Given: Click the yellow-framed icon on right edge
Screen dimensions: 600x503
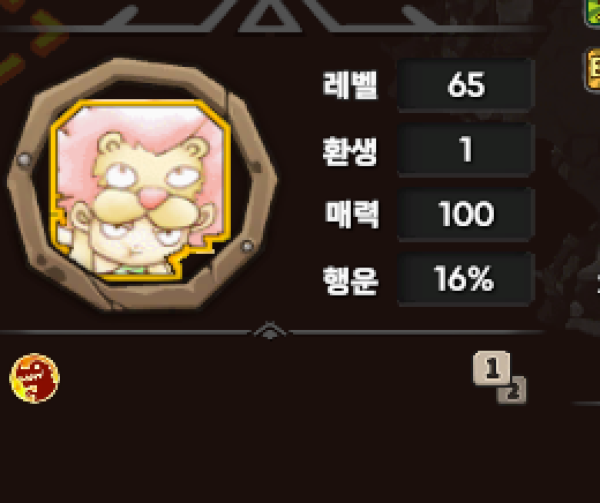Looking at the screenshot, I should click(x=592, y=69).
